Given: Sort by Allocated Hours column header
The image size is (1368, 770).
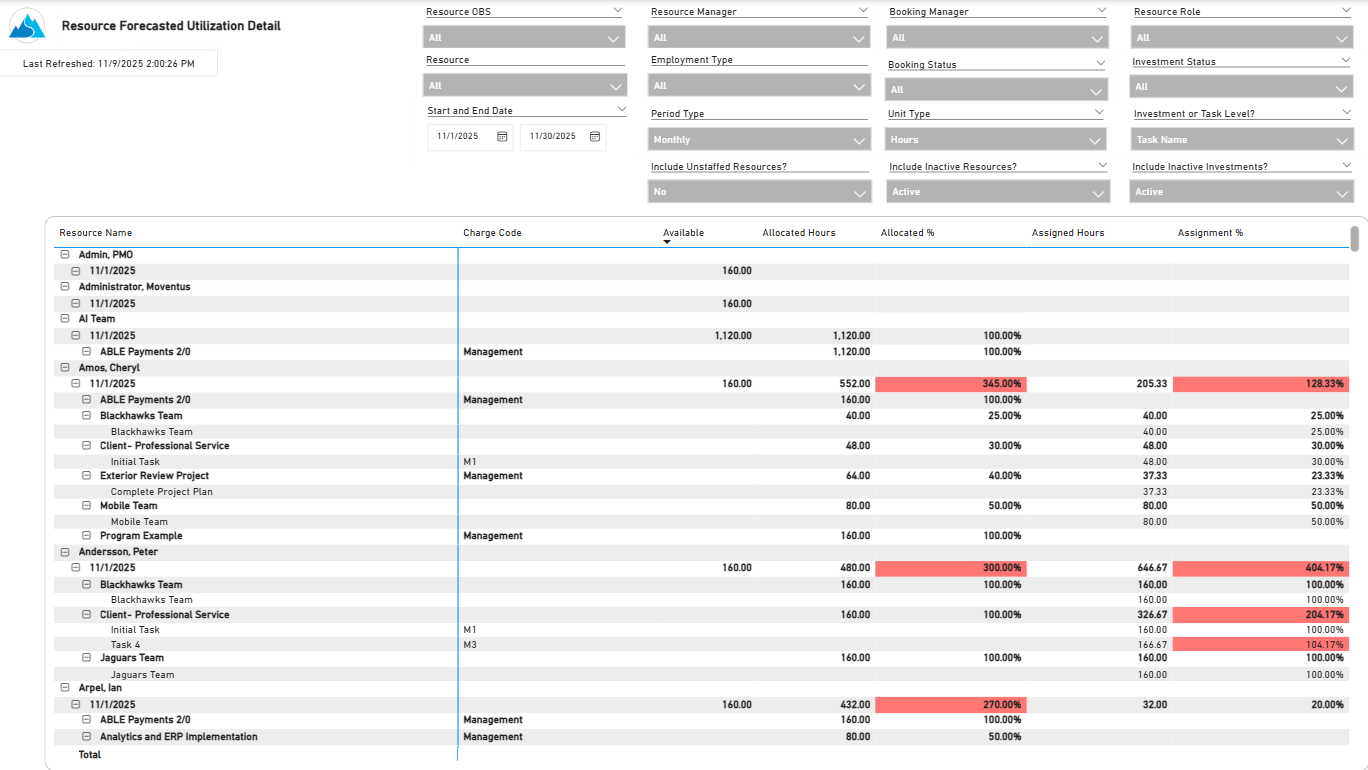Looking at the screenshot, I should pyautogui.click(x=798, y=233).
